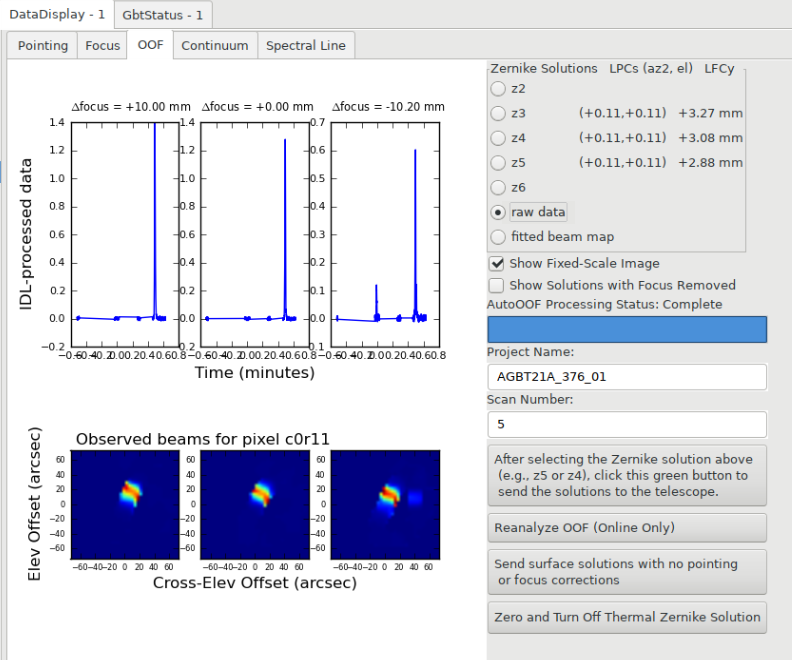Click the Δfocus = +10.00 mm time plot
This screenshot has height=660, width=792.
[x=125, y=234]
